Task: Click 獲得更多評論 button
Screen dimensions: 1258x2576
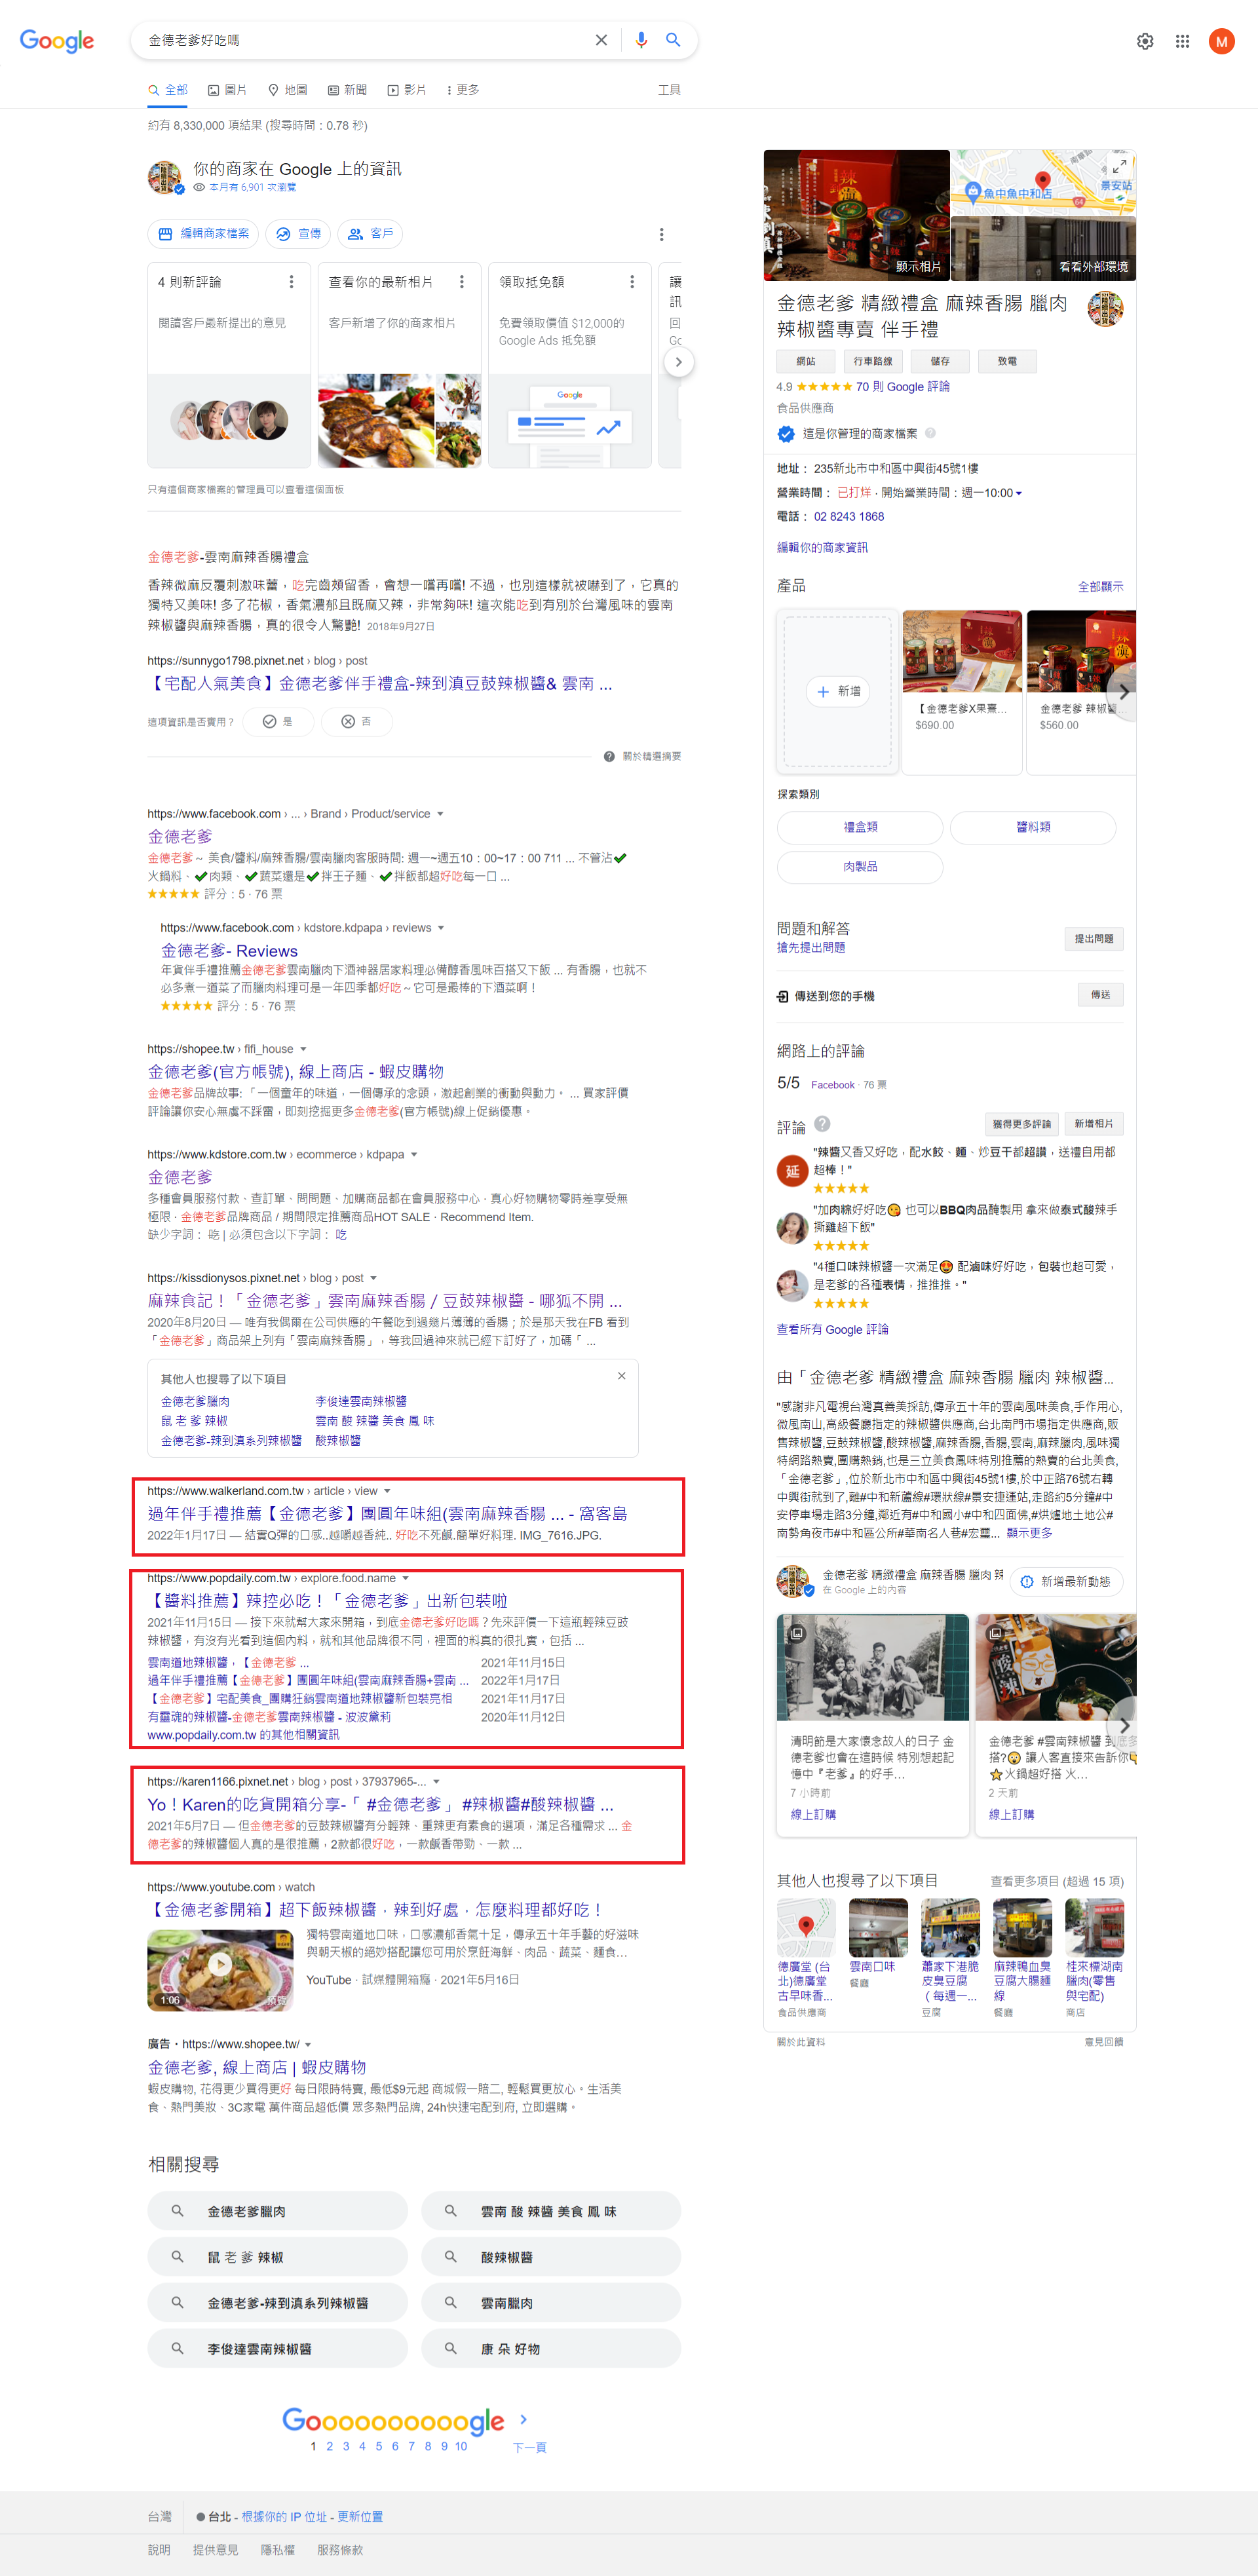Action: pos(1021,1123)
